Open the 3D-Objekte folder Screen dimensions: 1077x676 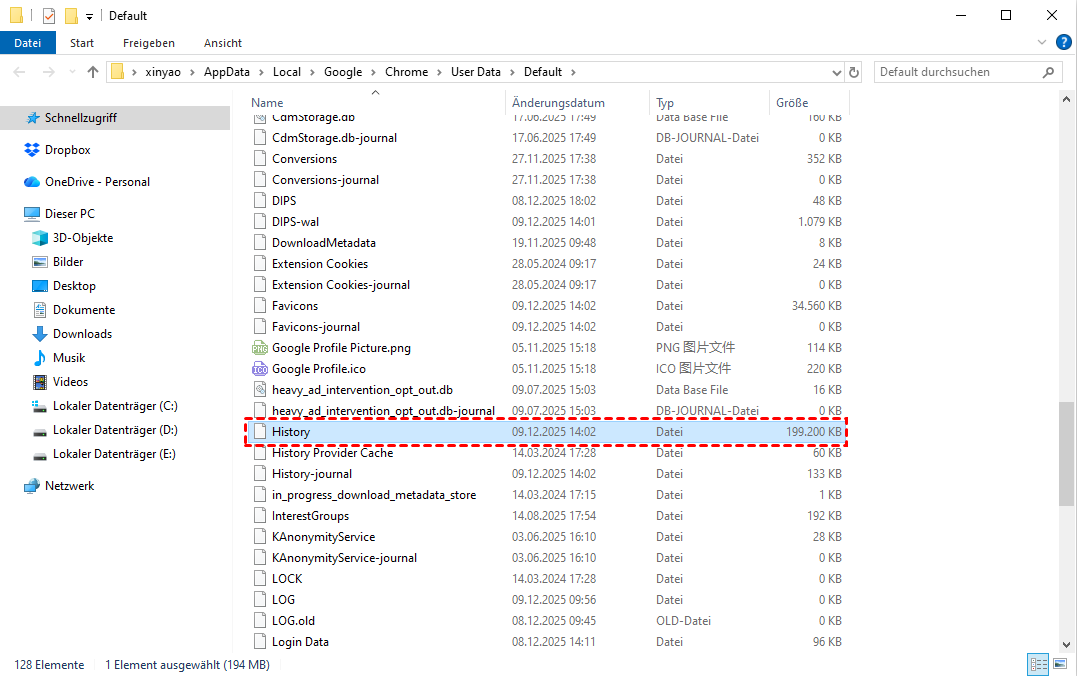(x=82, y=238)
